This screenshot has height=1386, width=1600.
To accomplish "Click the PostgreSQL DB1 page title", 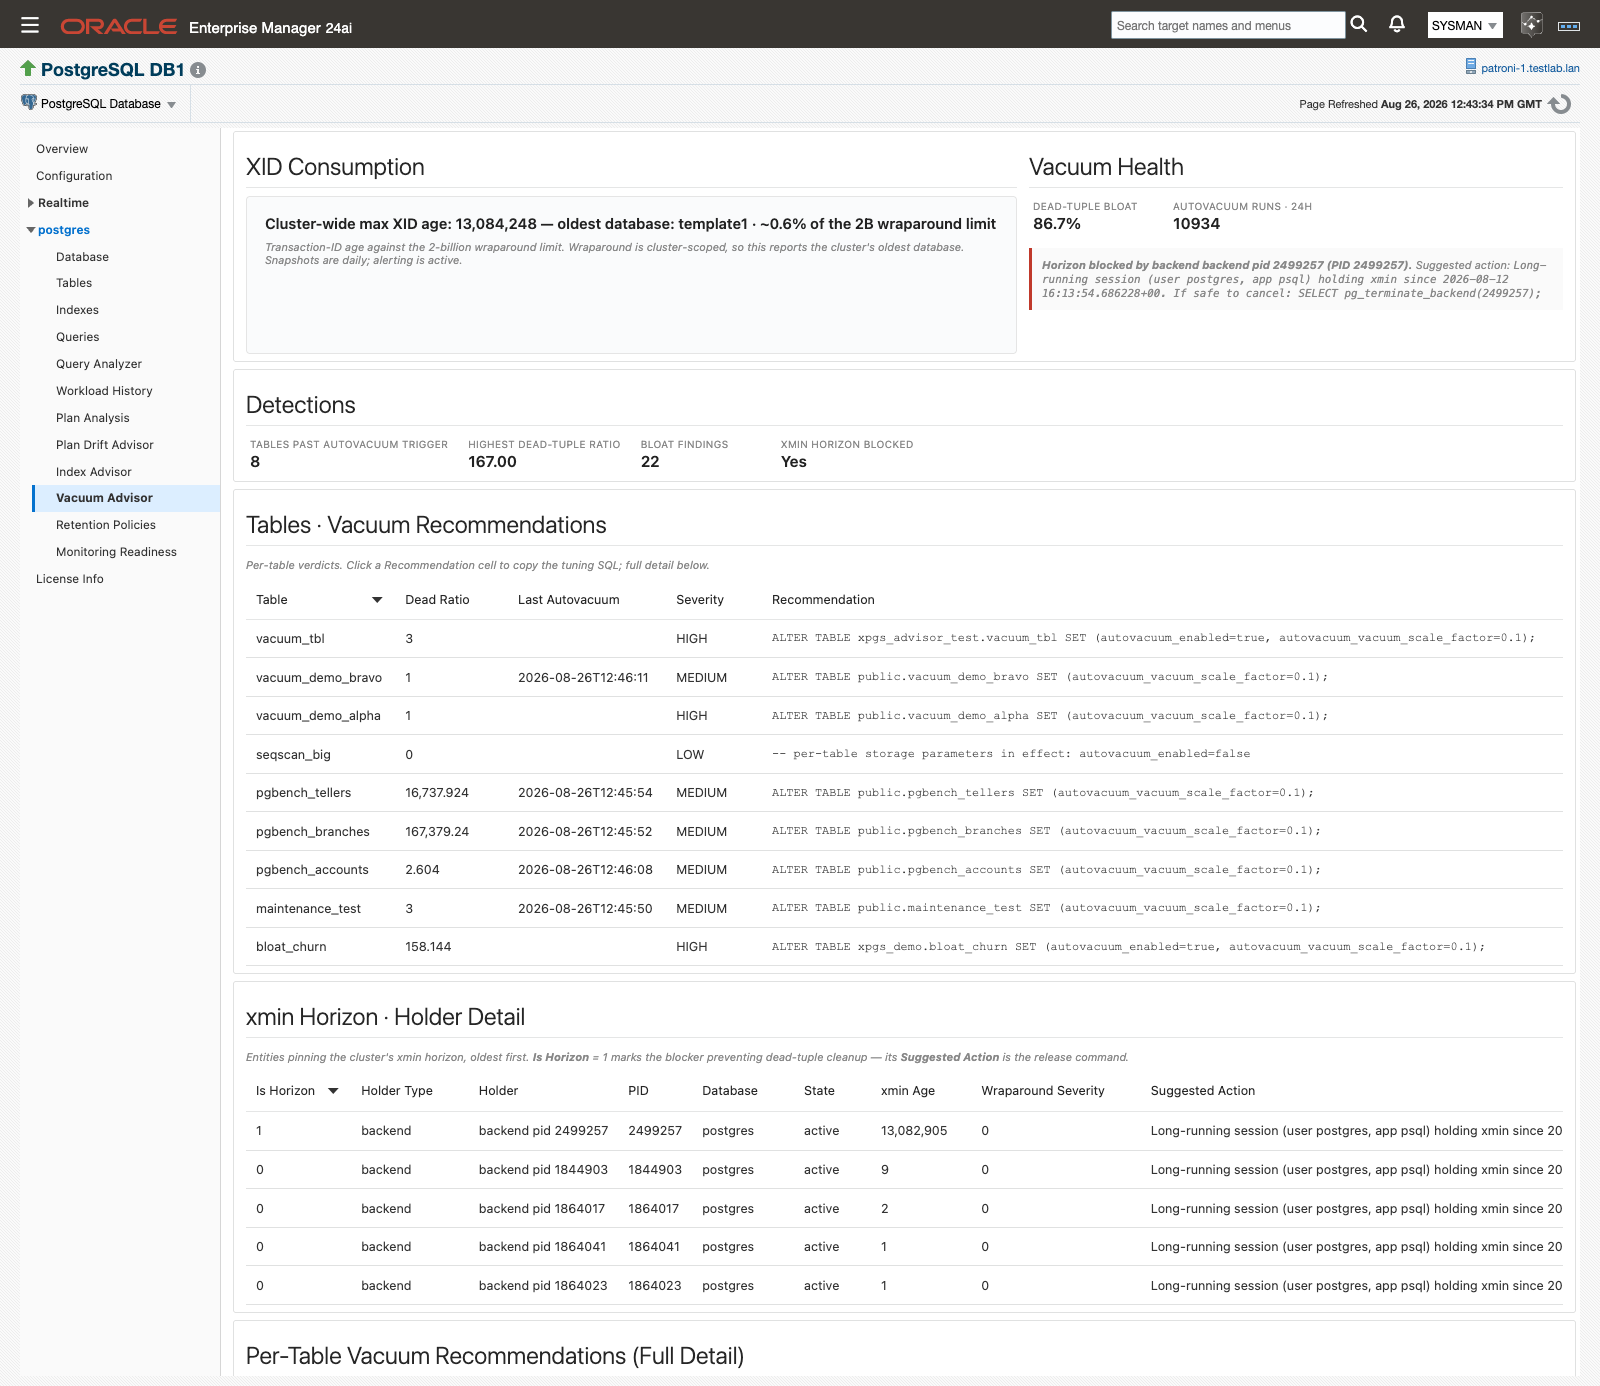I will [x=113, y=70].
